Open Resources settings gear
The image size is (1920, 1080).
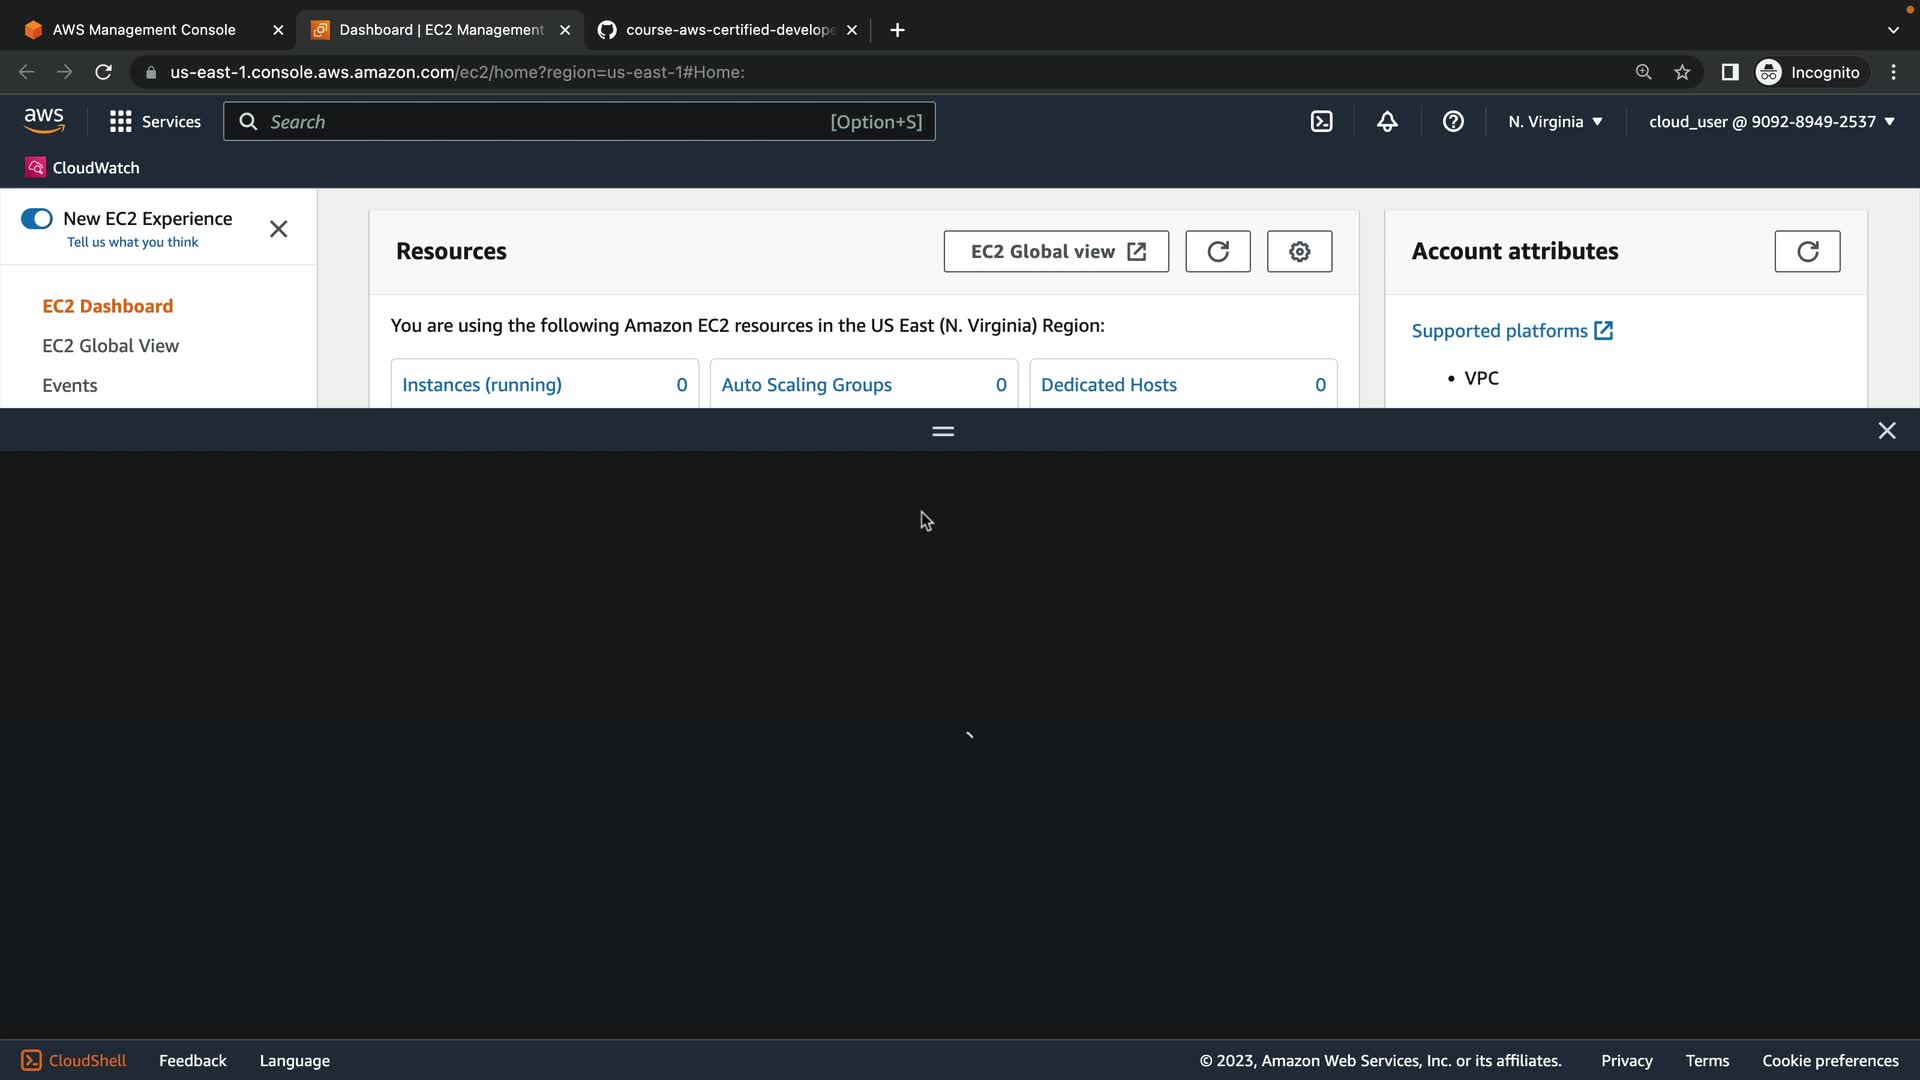[1299, 251]
